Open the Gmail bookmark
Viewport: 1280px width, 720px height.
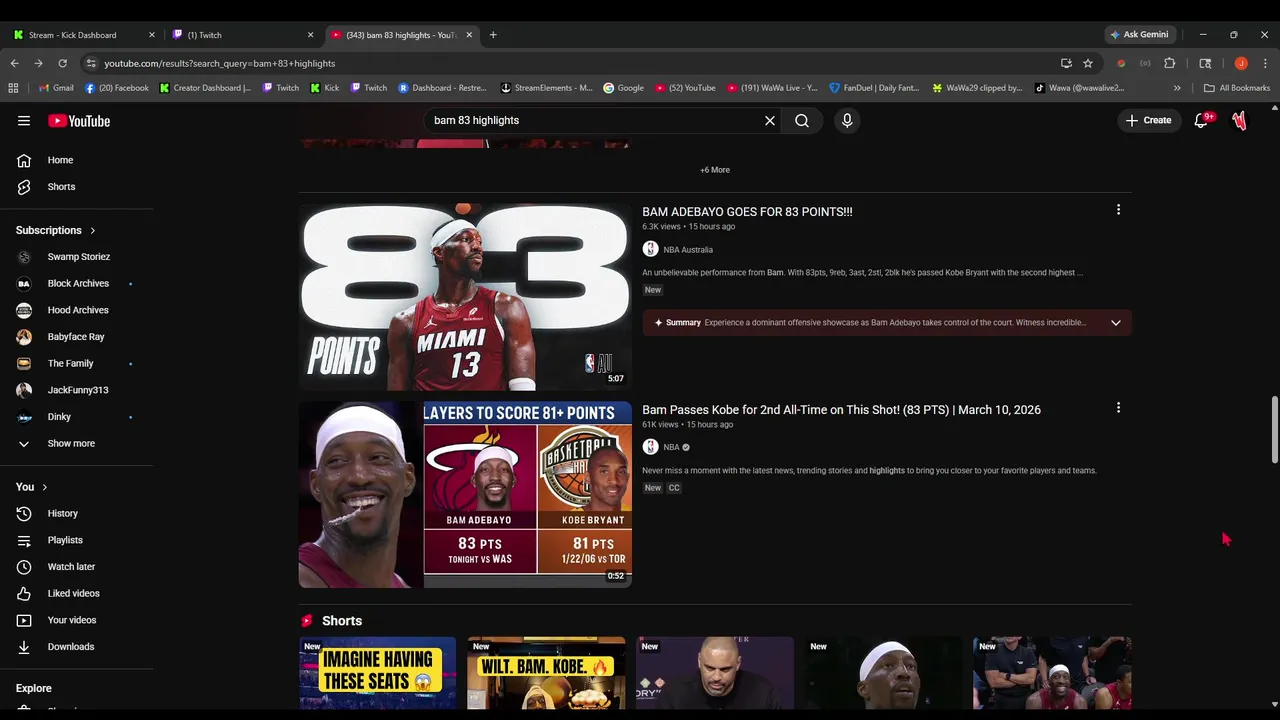click(56, 88)
